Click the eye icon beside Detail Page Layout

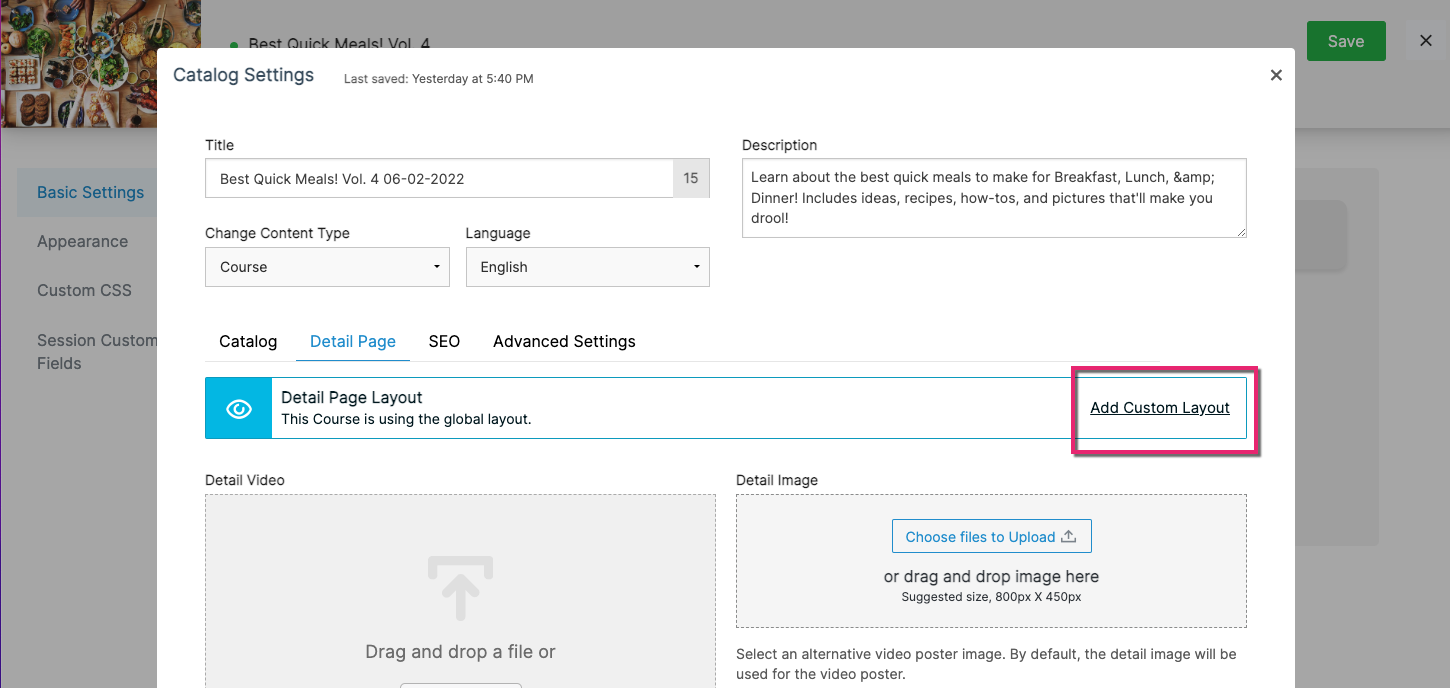238,408
